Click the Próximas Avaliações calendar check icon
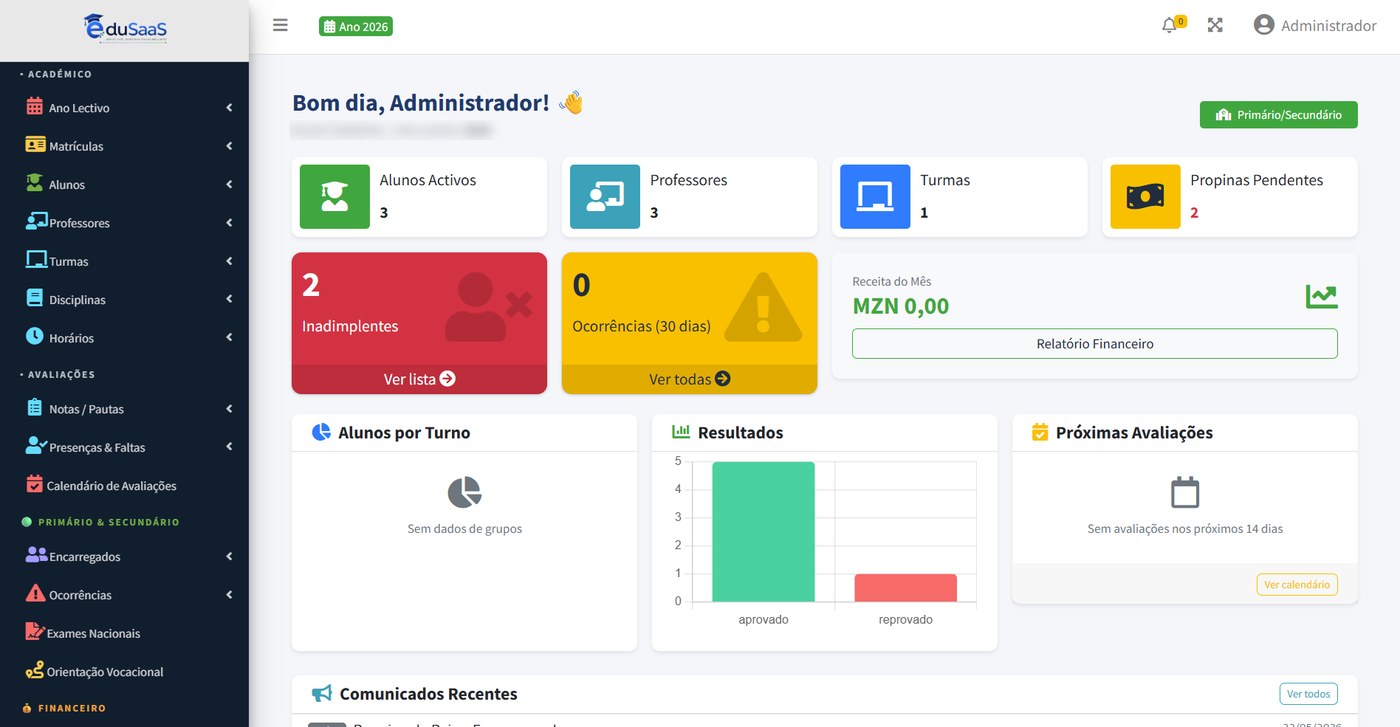 pos(1040,432)
